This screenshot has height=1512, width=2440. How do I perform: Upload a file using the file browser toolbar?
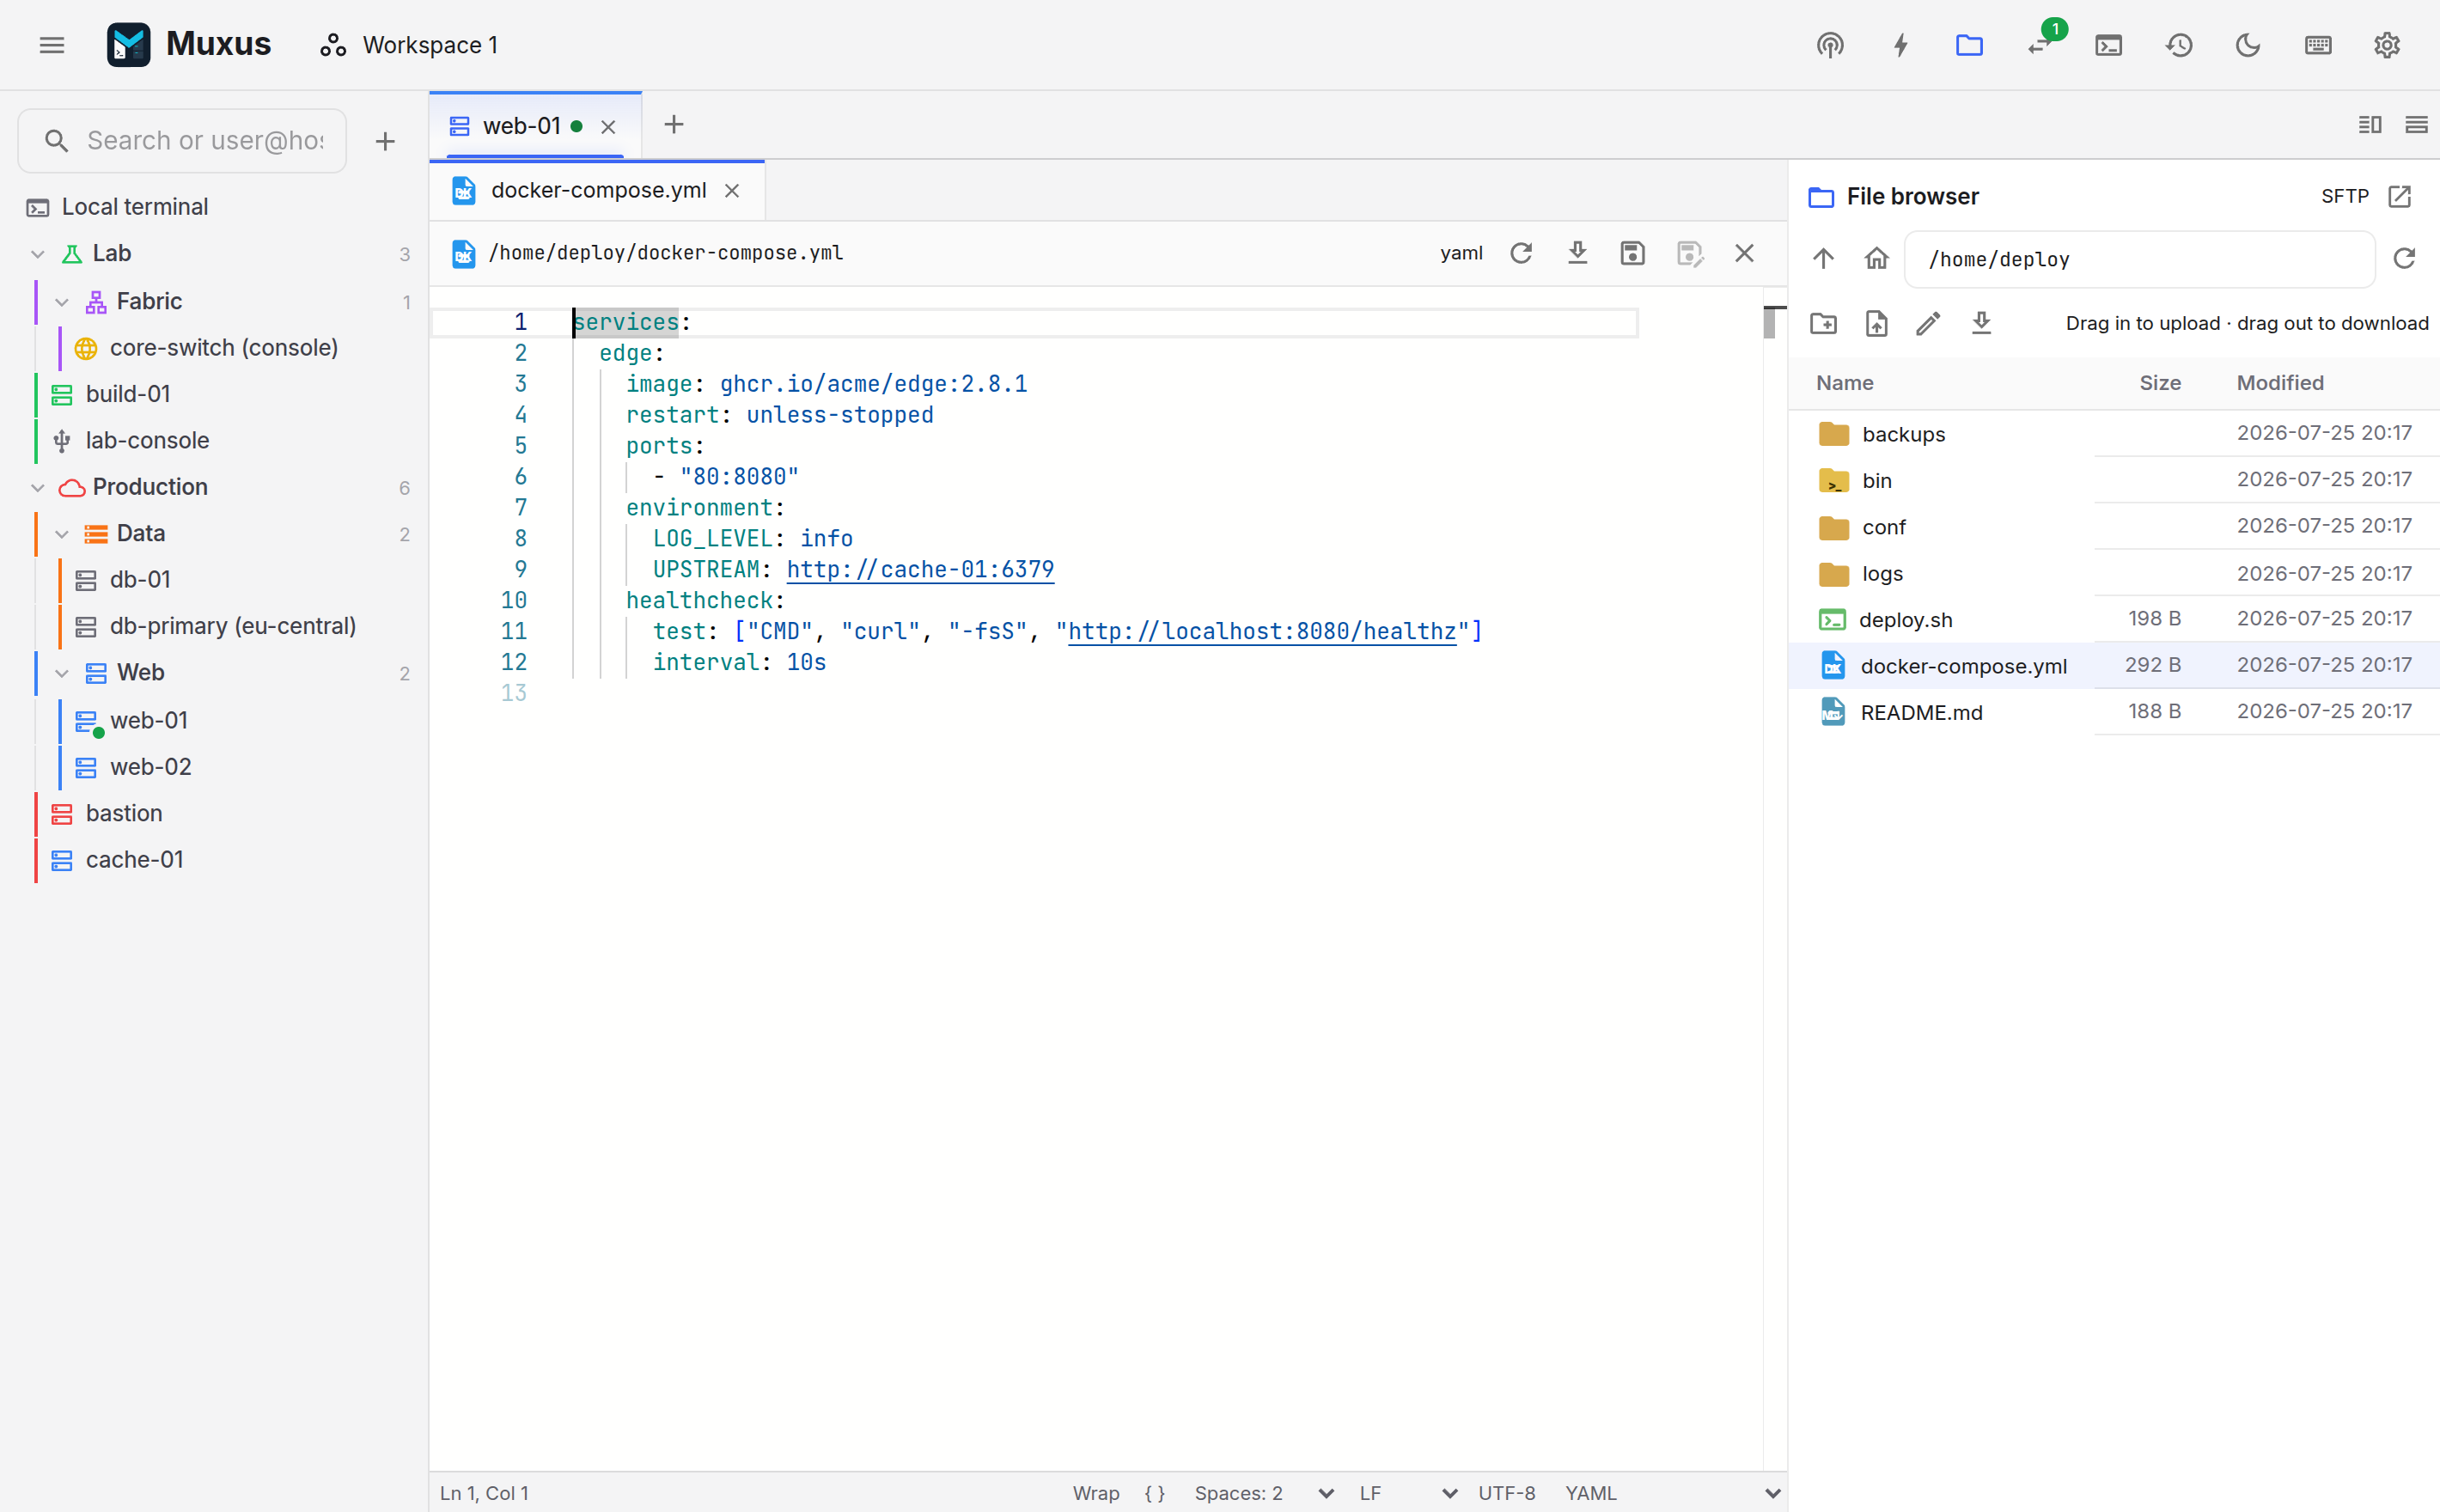click(1876, 323)
